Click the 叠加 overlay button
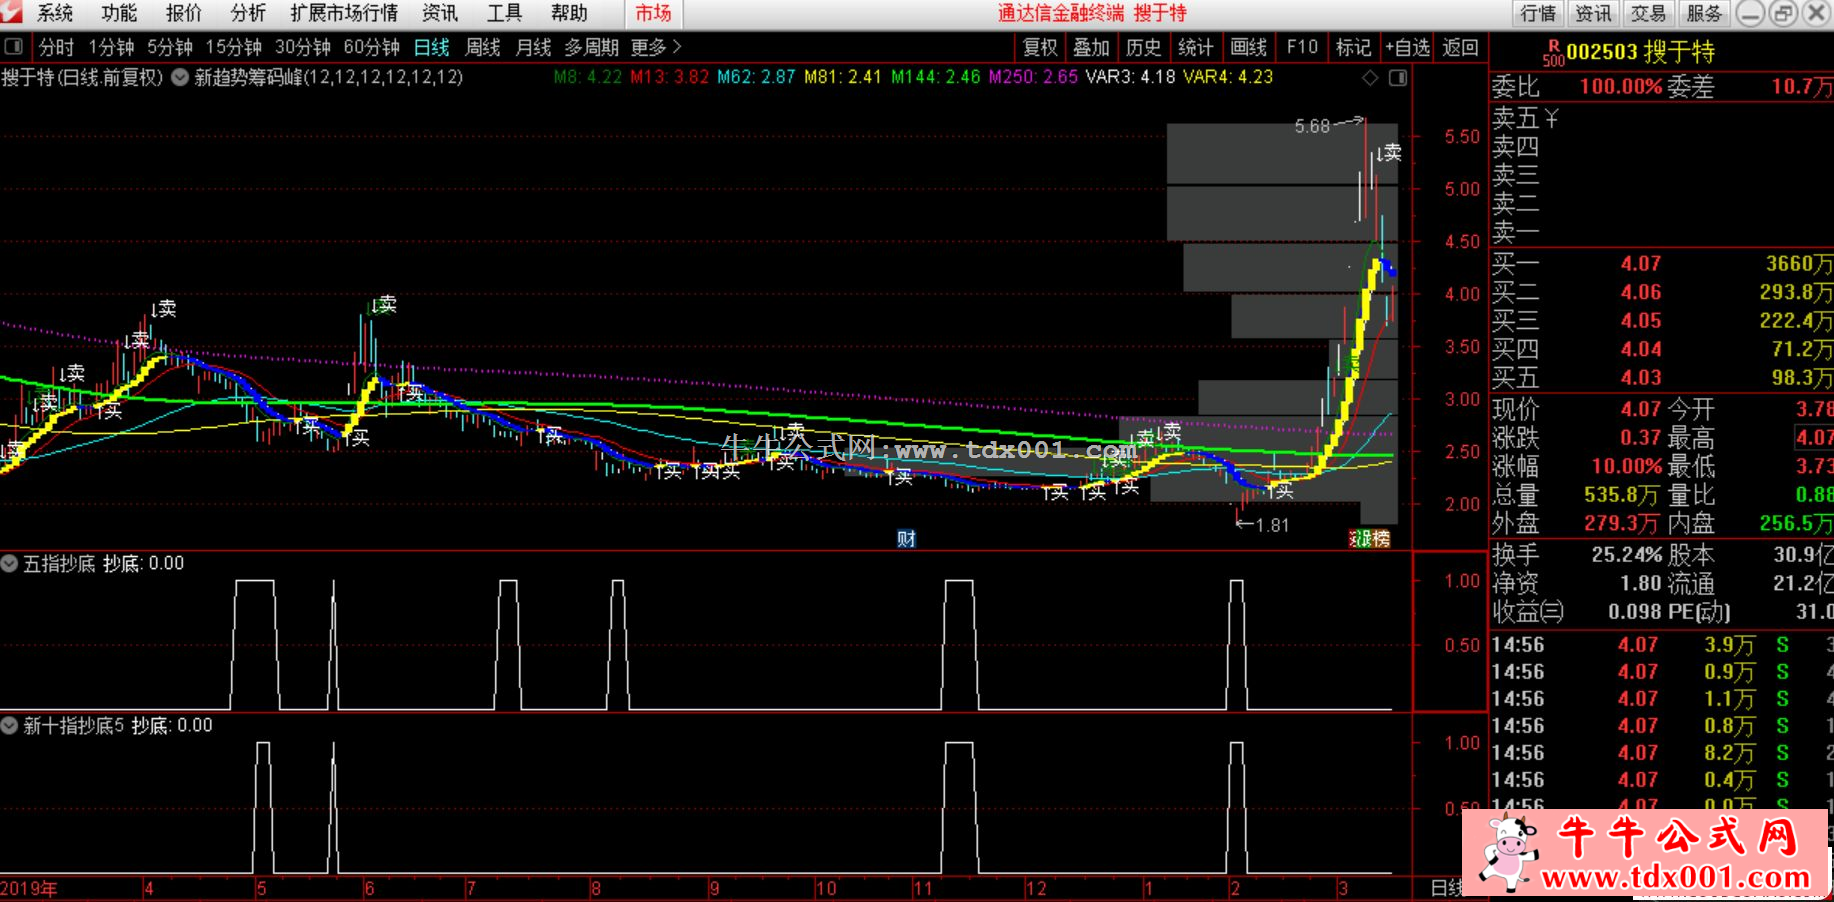 1092,47
